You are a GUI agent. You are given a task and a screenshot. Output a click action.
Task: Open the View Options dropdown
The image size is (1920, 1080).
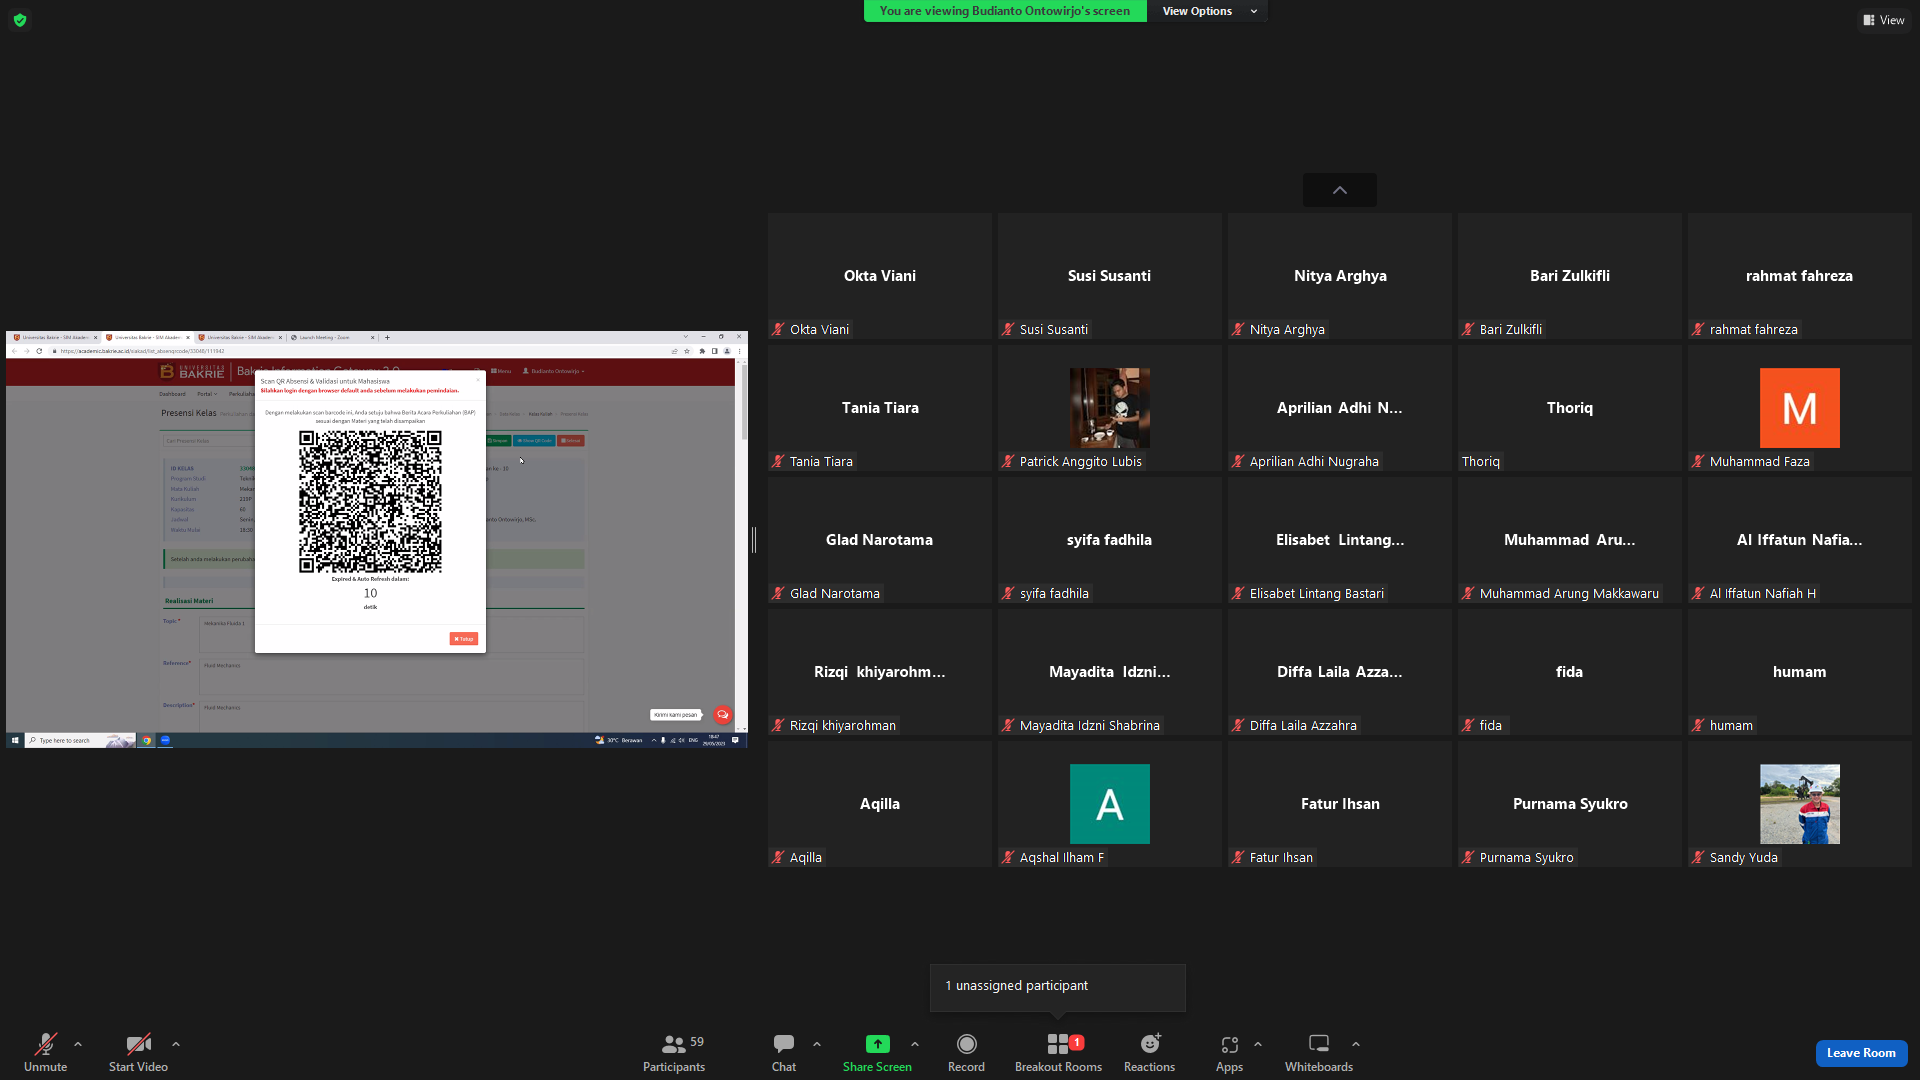coord(1209,11)
